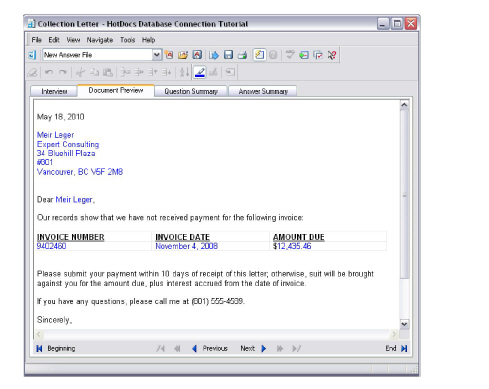
Task: Click the pointer with red question mark icon
Action: tap(332, 55)
